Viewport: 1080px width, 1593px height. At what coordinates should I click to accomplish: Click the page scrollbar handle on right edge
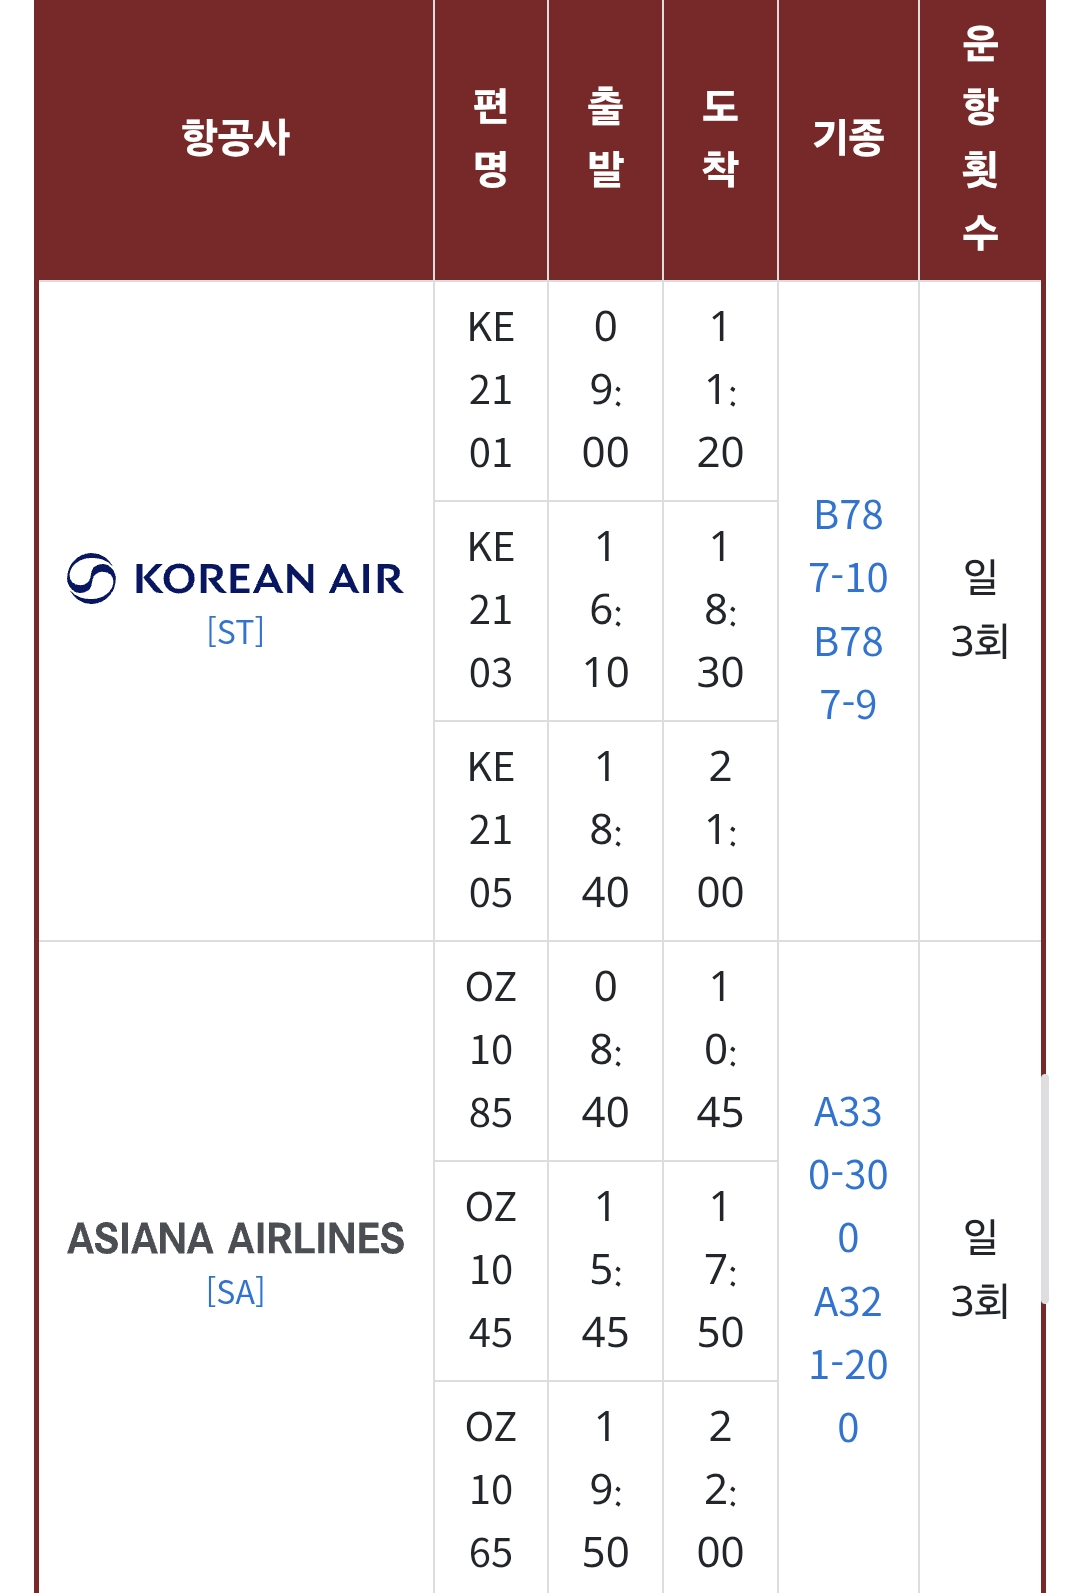coord(1044,1189)
